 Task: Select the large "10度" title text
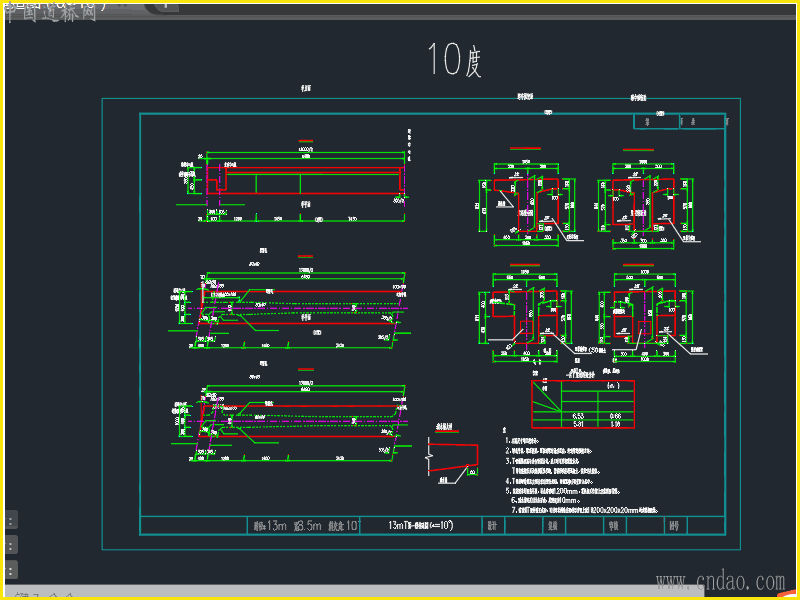[455, 61]
